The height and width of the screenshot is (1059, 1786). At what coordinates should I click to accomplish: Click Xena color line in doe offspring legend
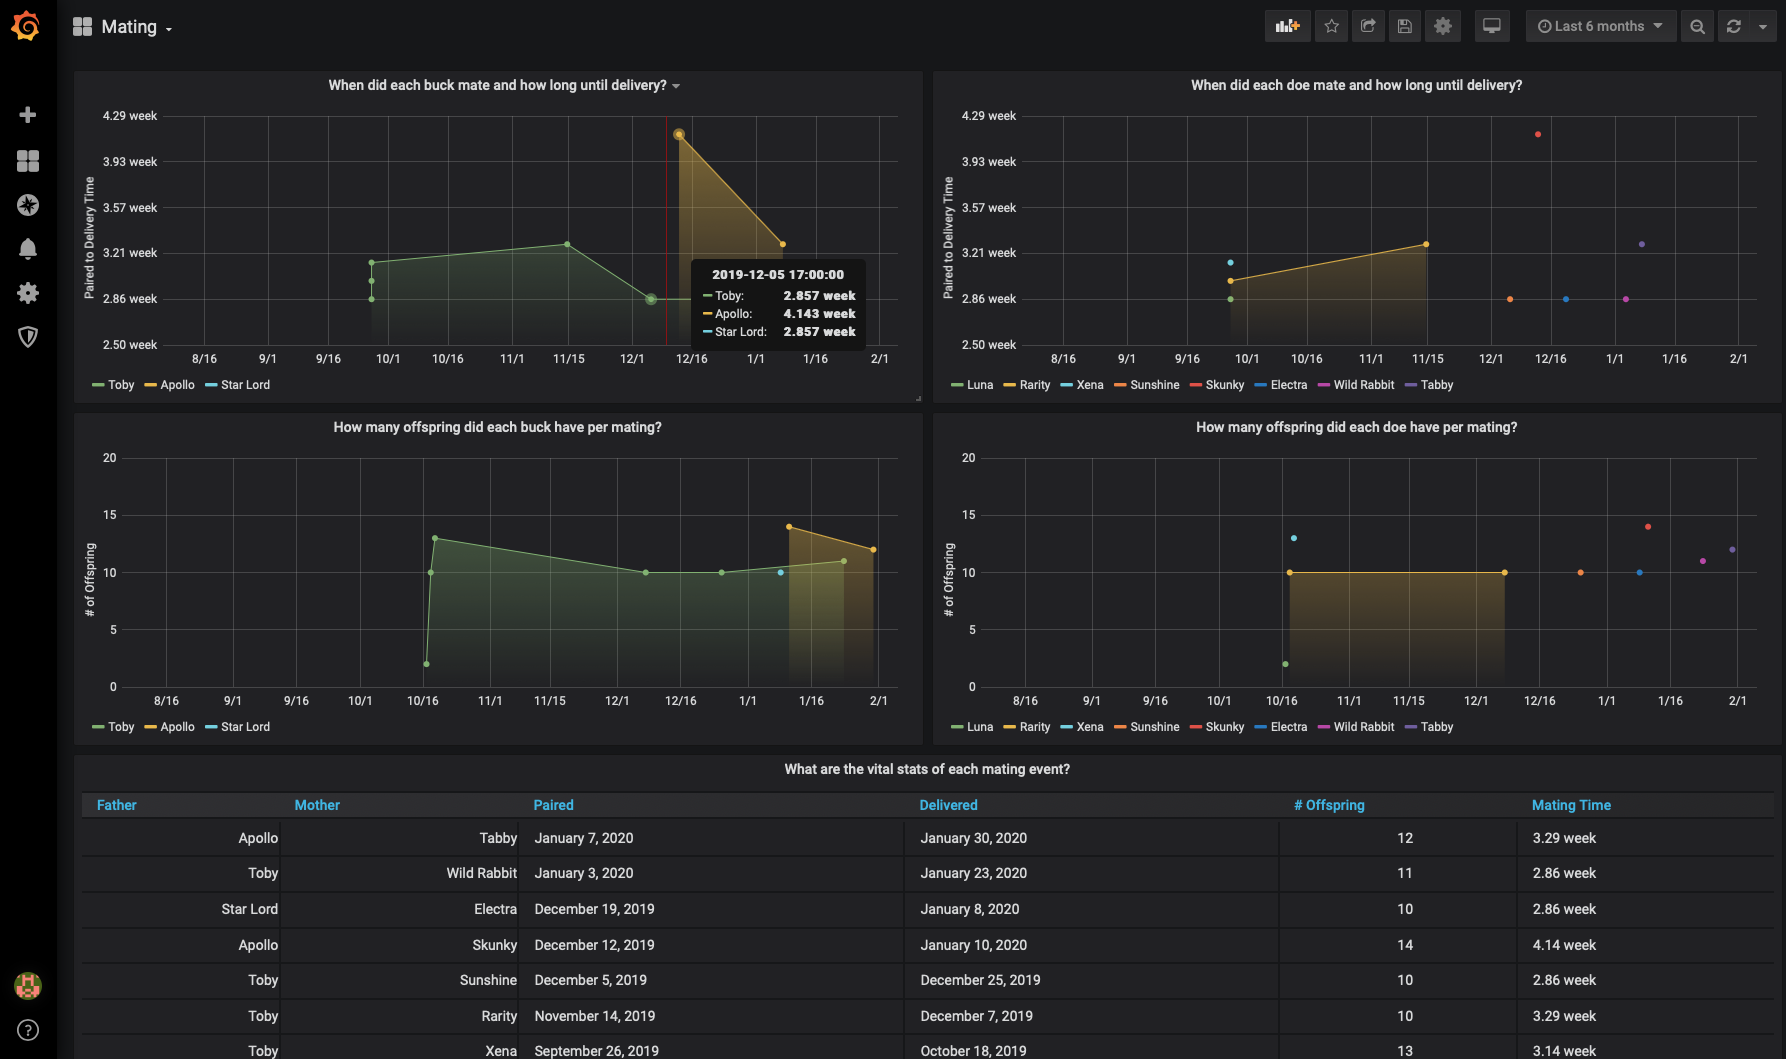(x=1067, y=727)
